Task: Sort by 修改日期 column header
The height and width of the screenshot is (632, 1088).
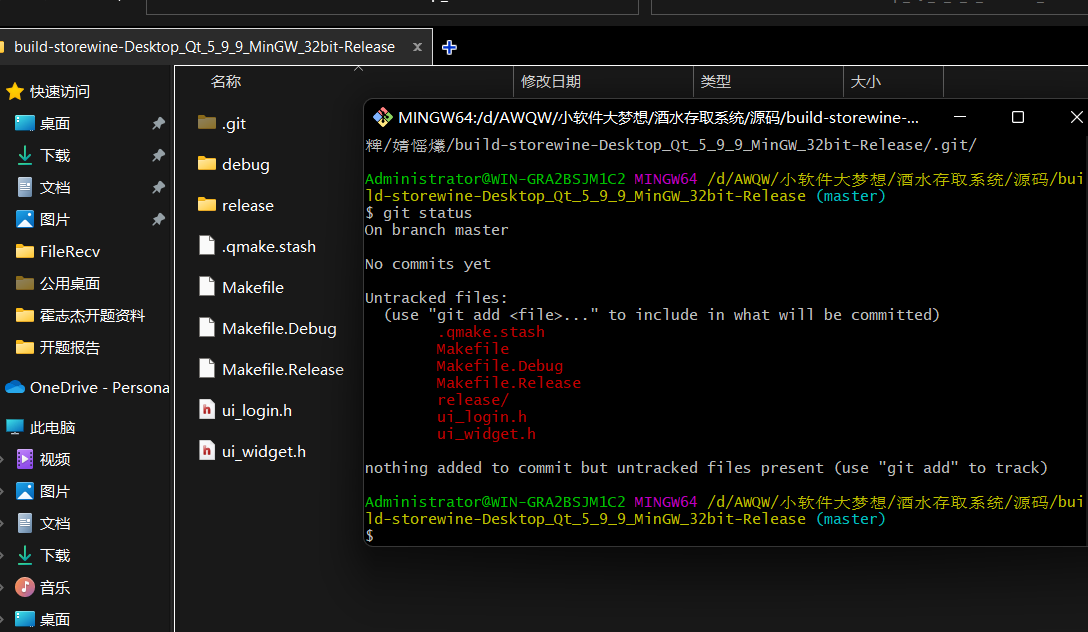Action: pos(550,82)
